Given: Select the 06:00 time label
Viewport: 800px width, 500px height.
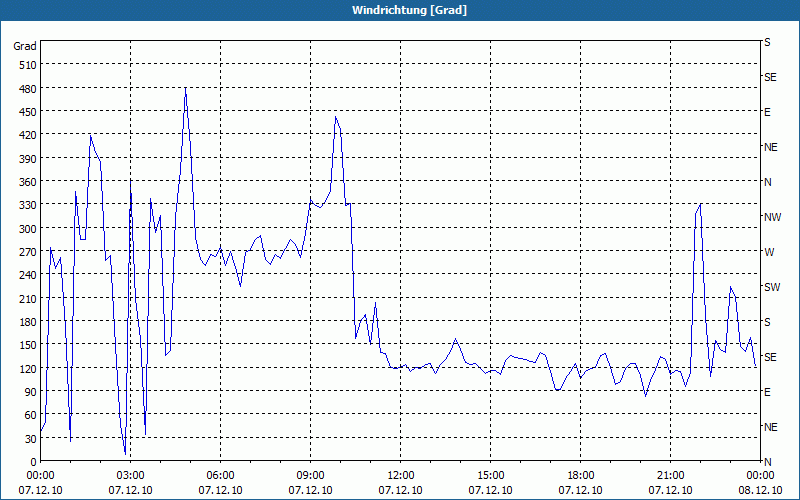Looking at the screenshot, I should point(220,476).
